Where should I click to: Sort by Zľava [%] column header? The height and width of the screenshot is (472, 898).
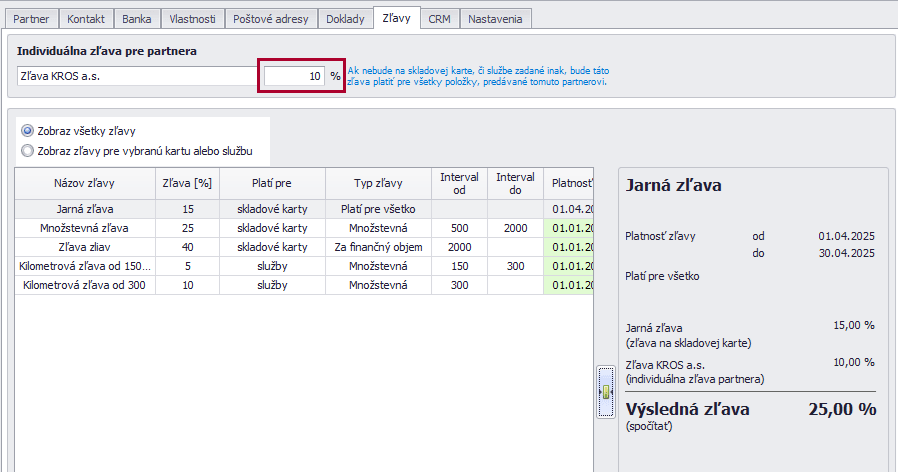(x=187, y=183)
